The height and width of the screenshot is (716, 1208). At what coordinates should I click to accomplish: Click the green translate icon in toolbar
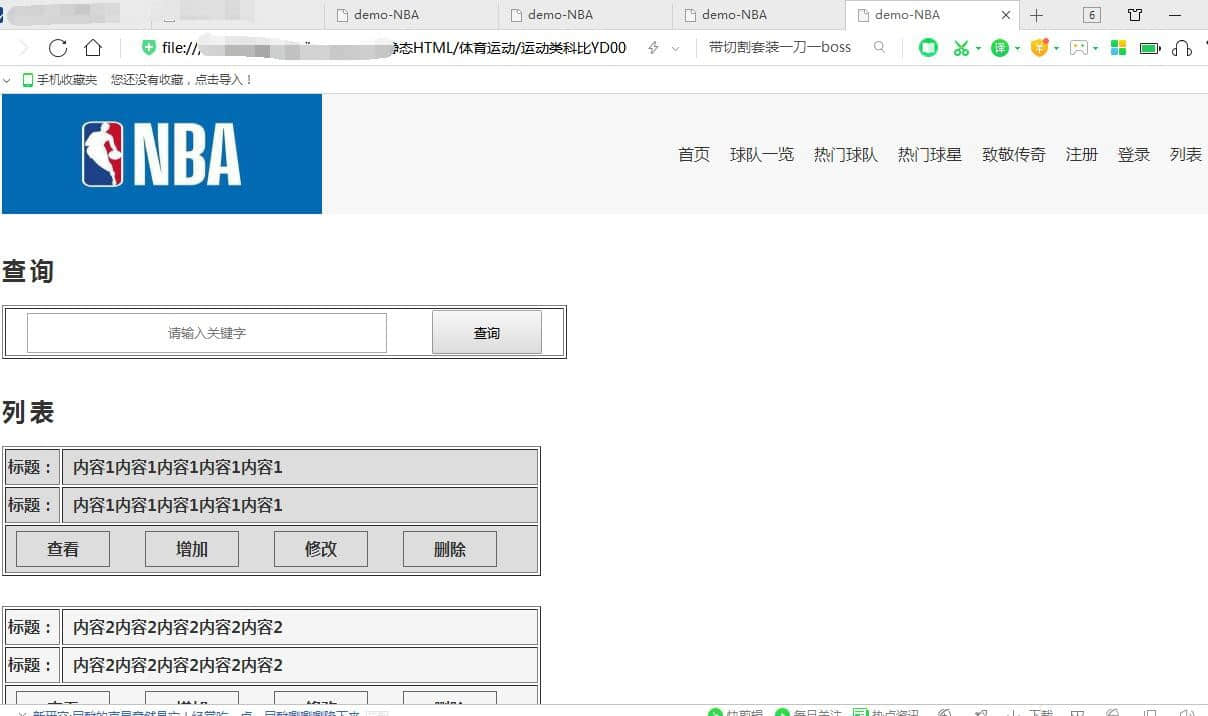pos(1000,48)
